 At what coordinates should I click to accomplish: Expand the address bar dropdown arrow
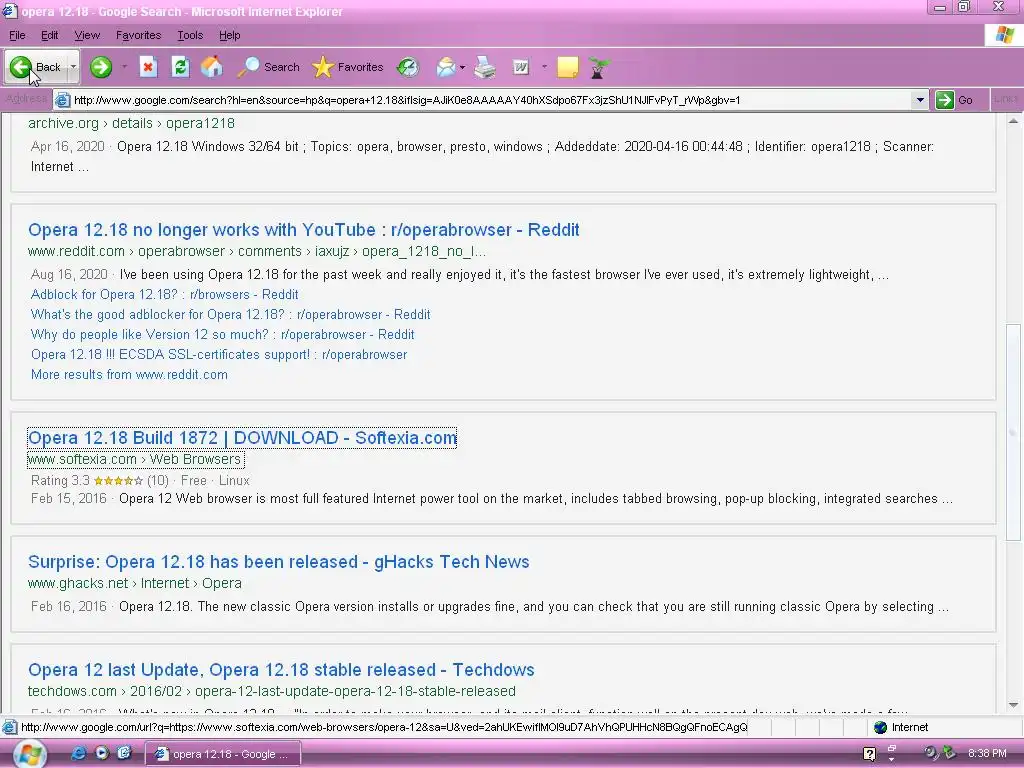coord(920,100)
